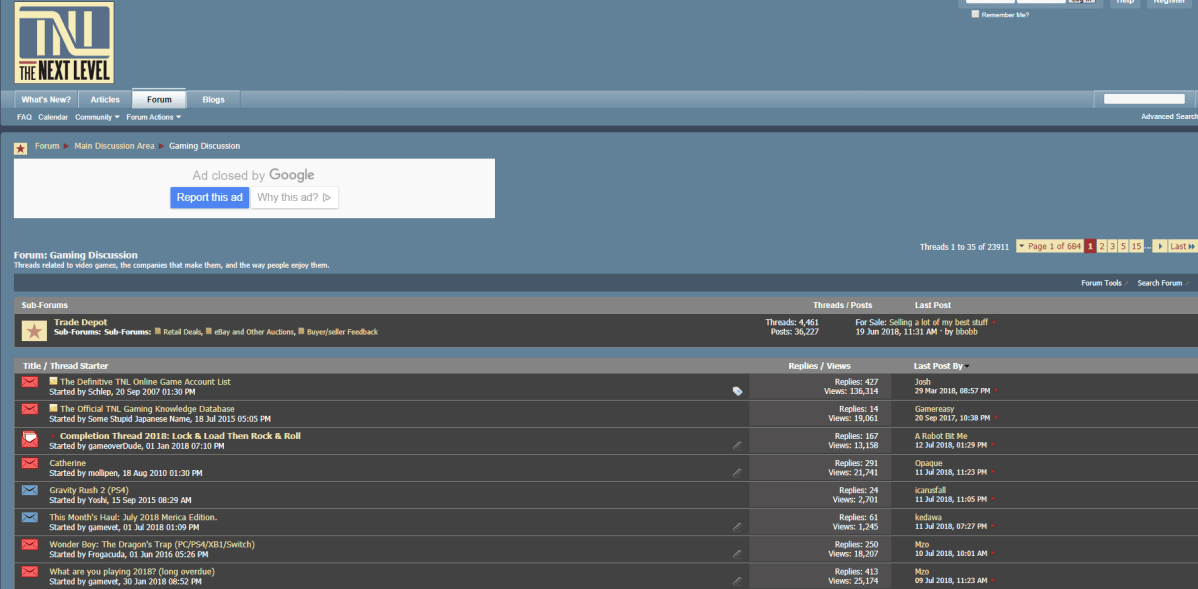Click the next-page arrow in the pagination bar
Viewport: 1198px width, 589px height.
pos(1161,245)
